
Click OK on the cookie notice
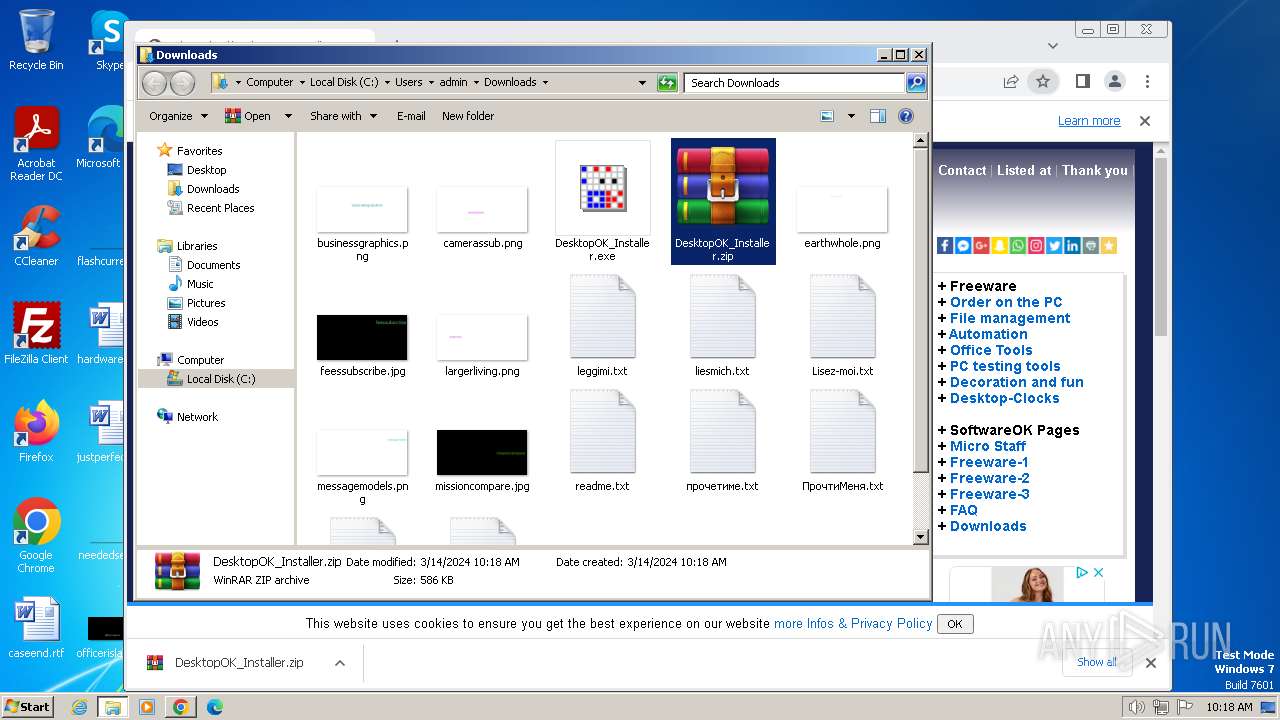coord(955,624)
